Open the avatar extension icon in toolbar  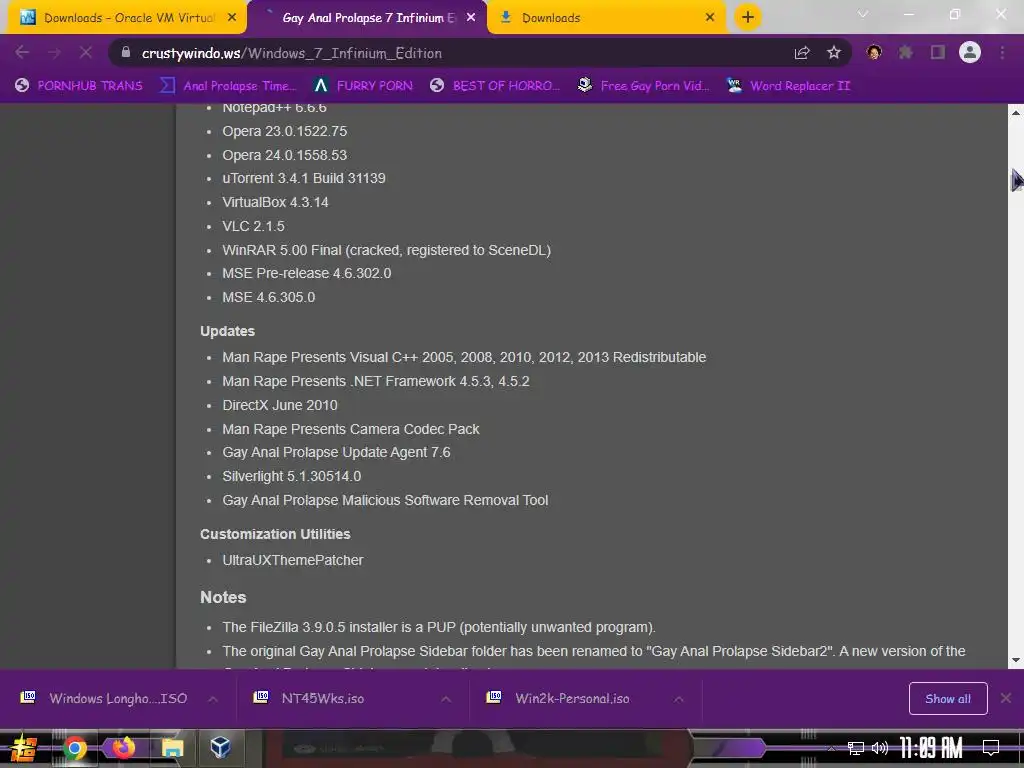(874, 52)
